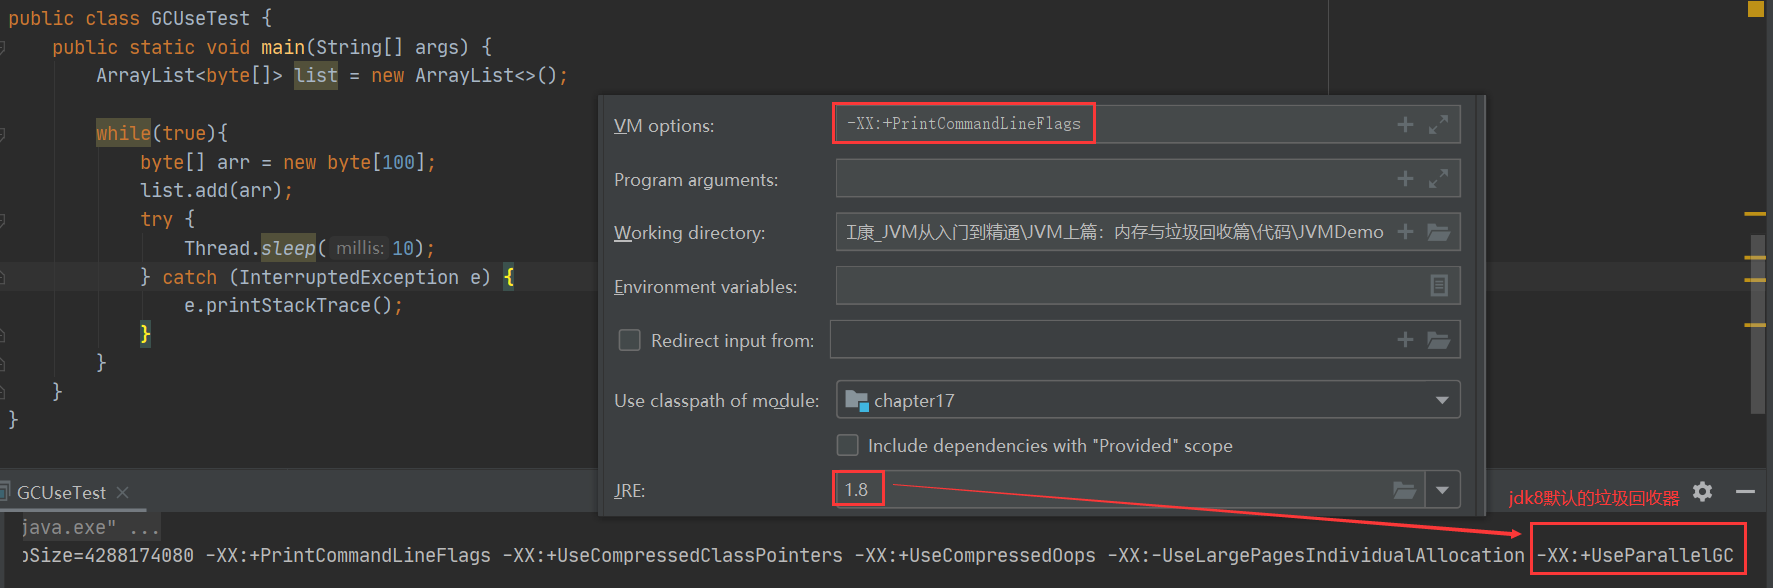
Task: Expand the Program arguments field
Action: pos(1438,178)
